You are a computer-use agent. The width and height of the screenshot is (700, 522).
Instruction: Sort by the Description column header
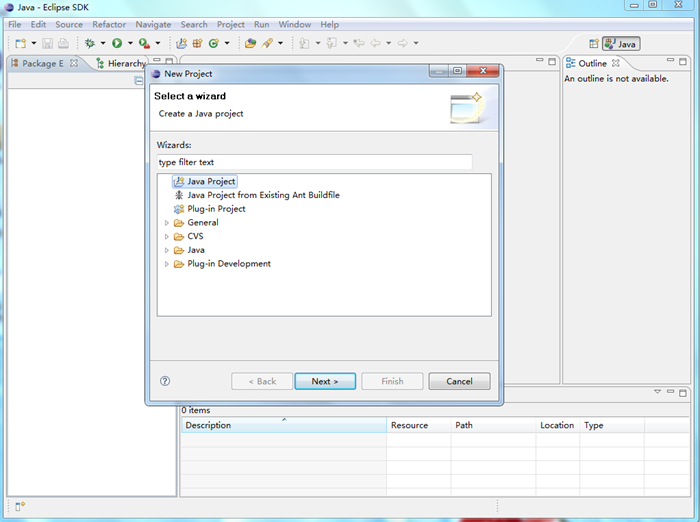[x=284, y=425]
